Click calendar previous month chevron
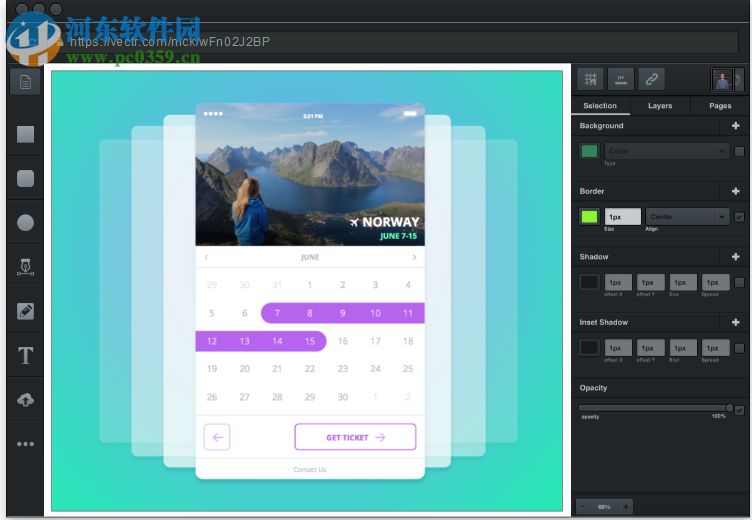The width and height of the screenshot is (752, 520). pos(206,257)
